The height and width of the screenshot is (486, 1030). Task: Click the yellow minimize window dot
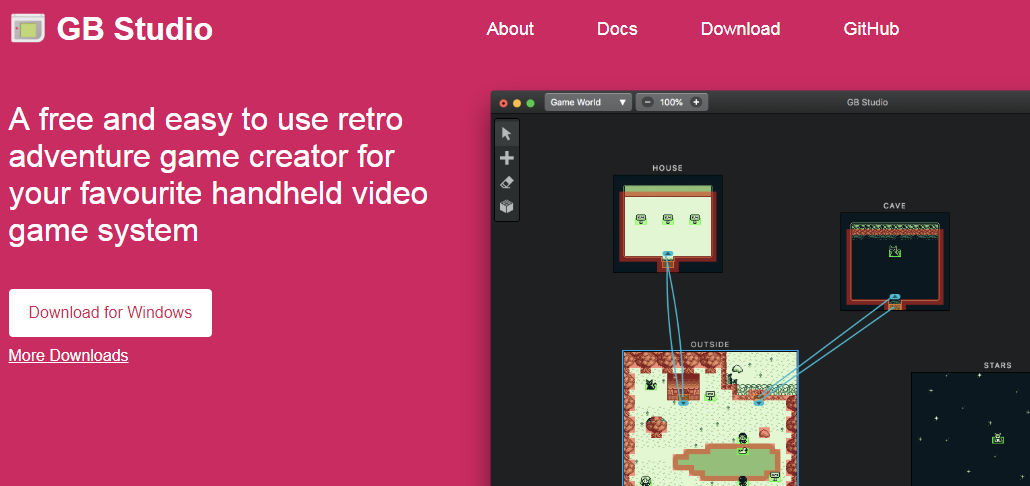click(x=517, y=103)
